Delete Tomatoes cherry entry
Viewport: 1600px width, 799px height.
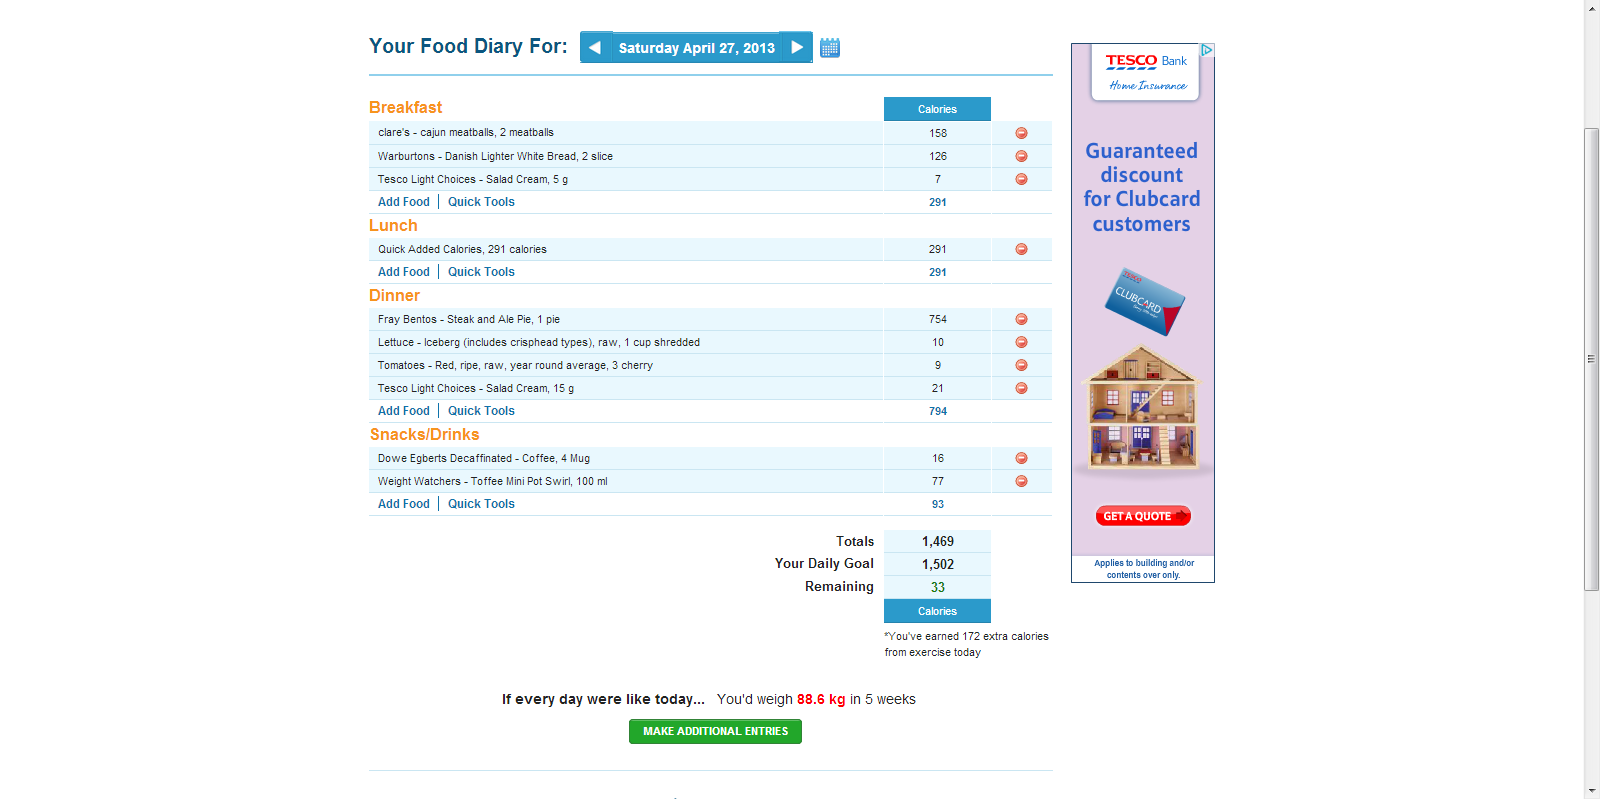point(1021,365)
